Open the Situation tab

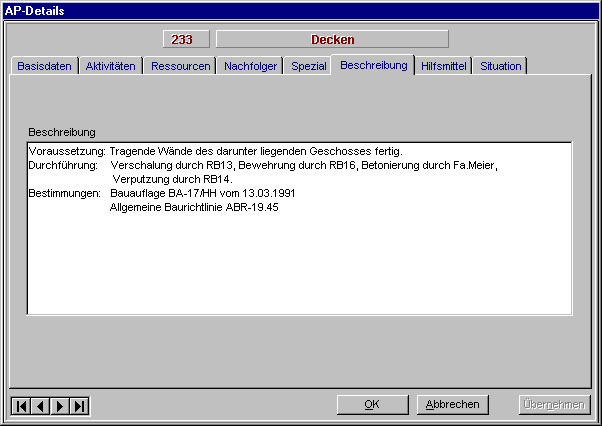500,66
